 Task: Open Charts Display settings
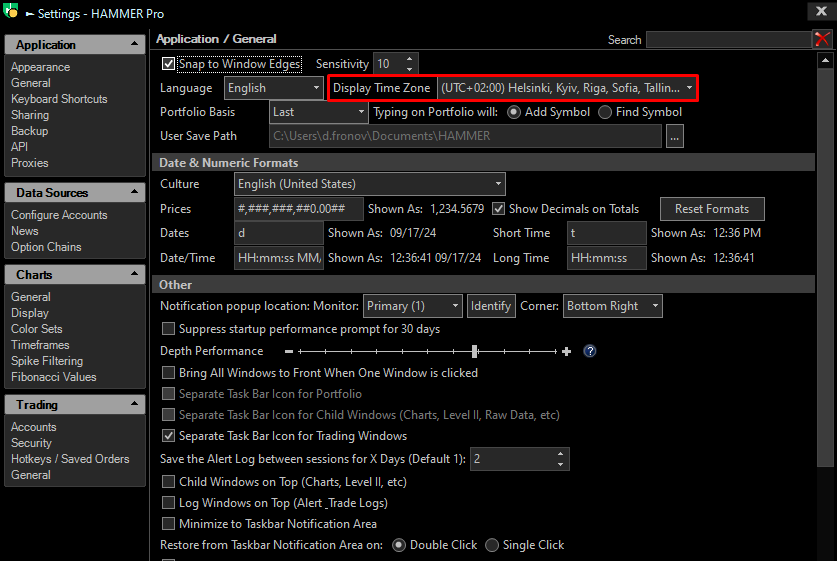(30, 313)
